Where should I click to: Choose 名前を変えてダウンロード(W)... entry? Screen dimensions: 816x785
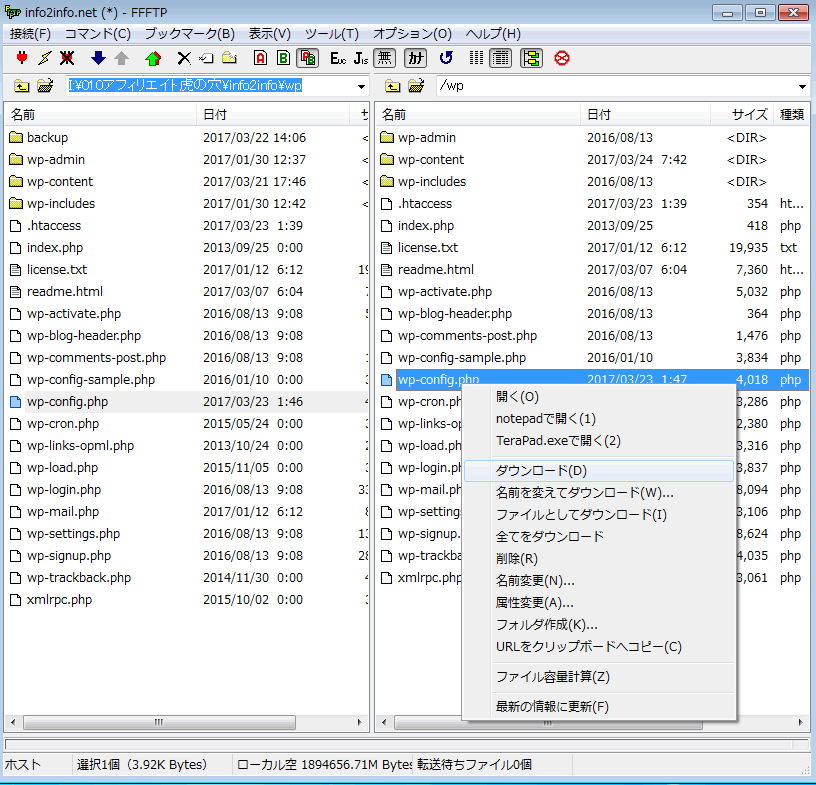point(599,492)
